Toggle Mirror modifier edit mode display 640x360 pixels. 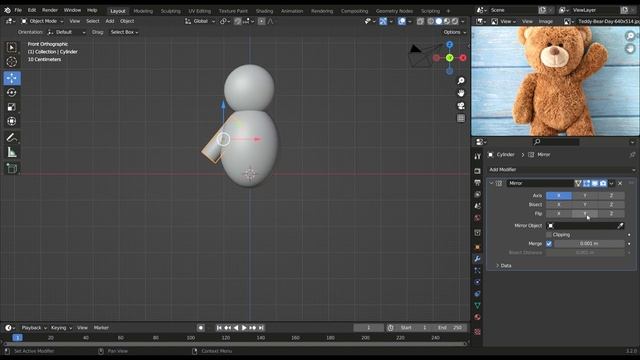point(587,184)
